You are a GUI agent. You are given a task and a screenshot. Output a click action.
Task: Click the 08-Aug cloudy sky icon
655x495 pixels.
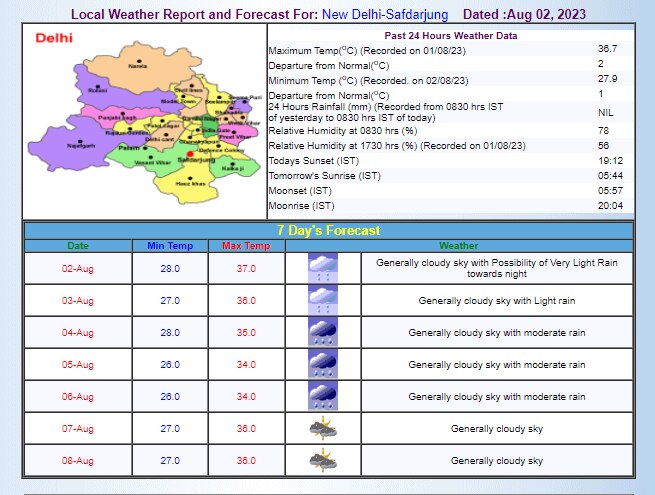[322, 460]
